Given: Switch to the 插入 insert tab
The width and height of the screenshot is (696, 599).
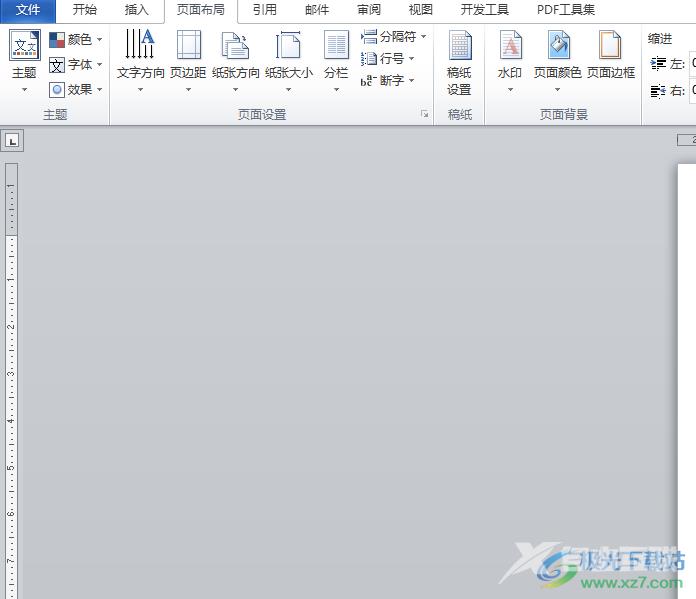Looking at the screenshot, I should click(x=137, y=10).
